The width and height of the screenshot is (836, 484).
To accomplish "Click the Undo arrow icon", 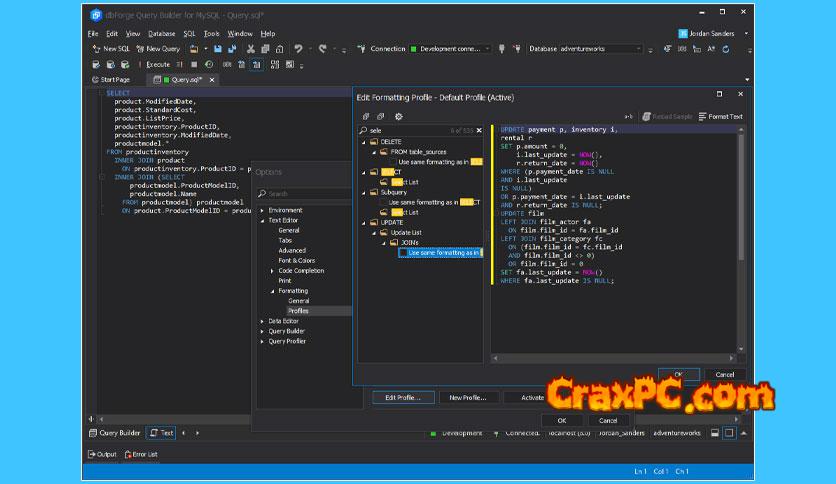I will click(x=298, y=48).
